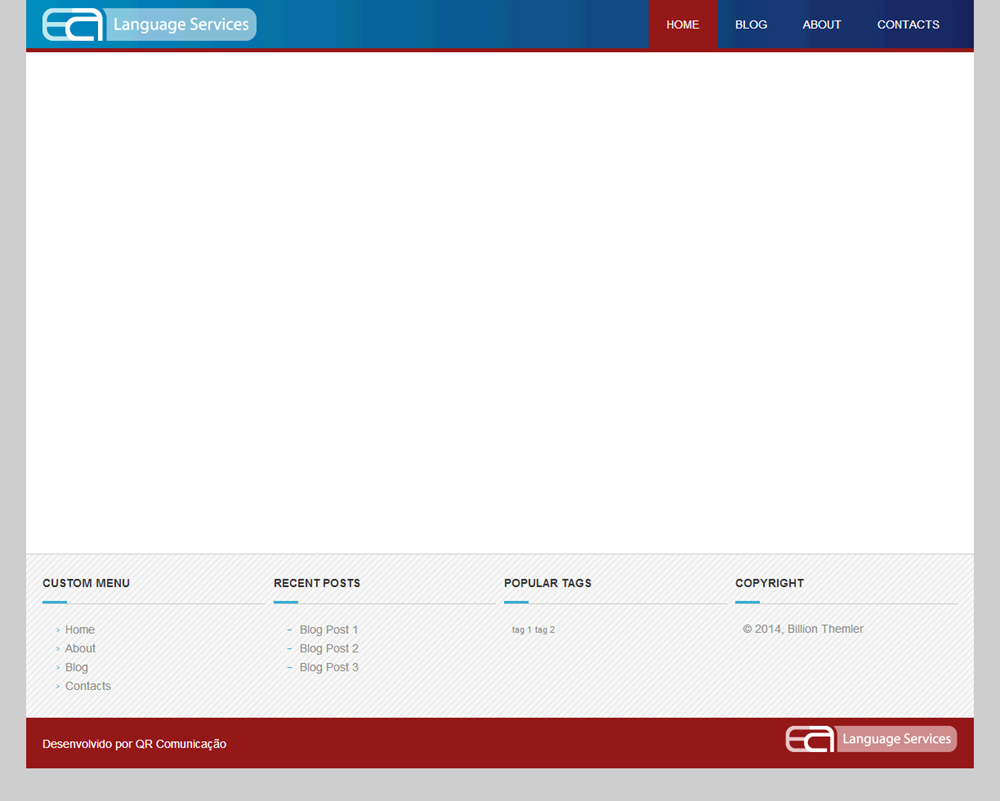Select tag 1 under Popular Tags
Image resolution: width=1000 pixels, height=801 pixels.
(522, 630)
